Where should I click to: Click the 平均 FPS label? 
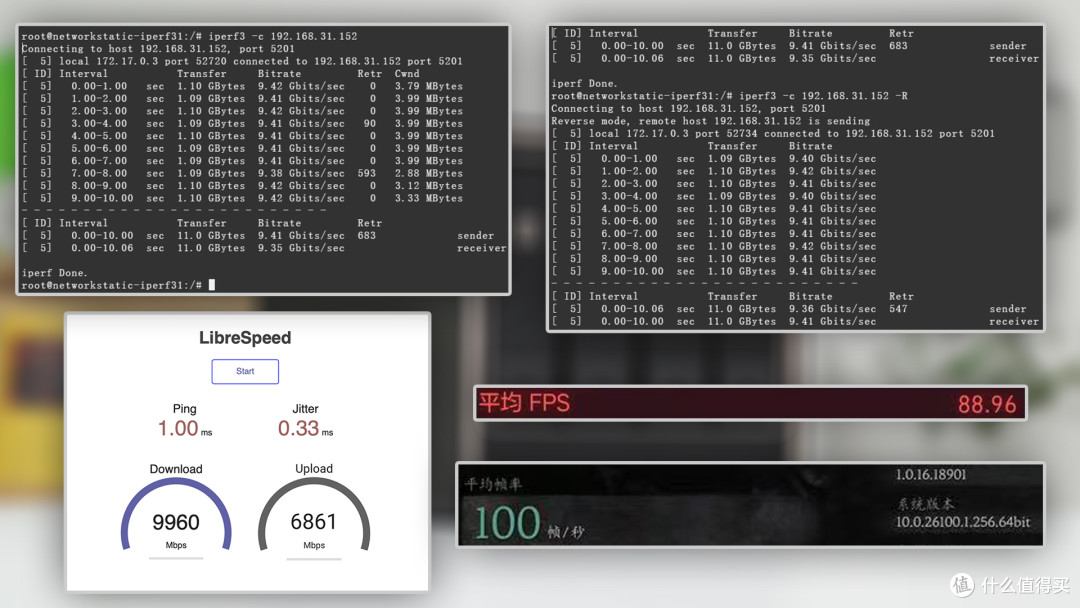(x=524, y=403)
